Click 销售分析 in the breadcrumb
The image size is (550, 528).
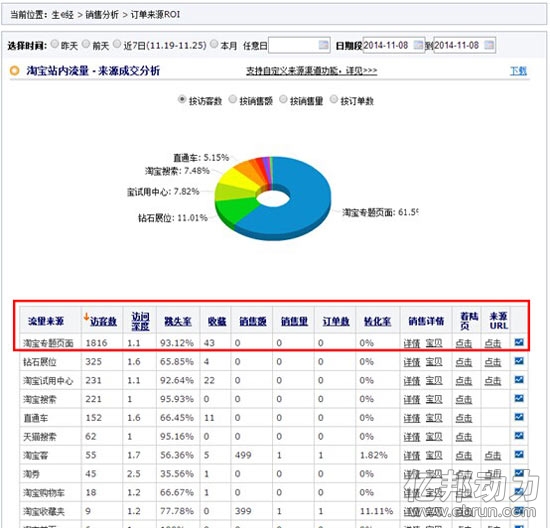click(102, 15)
